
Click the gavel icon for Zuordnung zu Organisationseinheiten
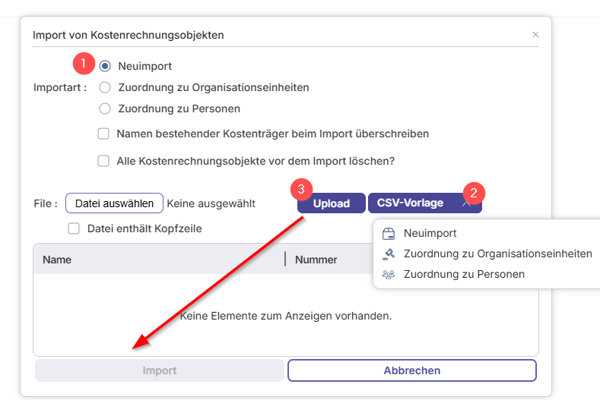(389, 253)
